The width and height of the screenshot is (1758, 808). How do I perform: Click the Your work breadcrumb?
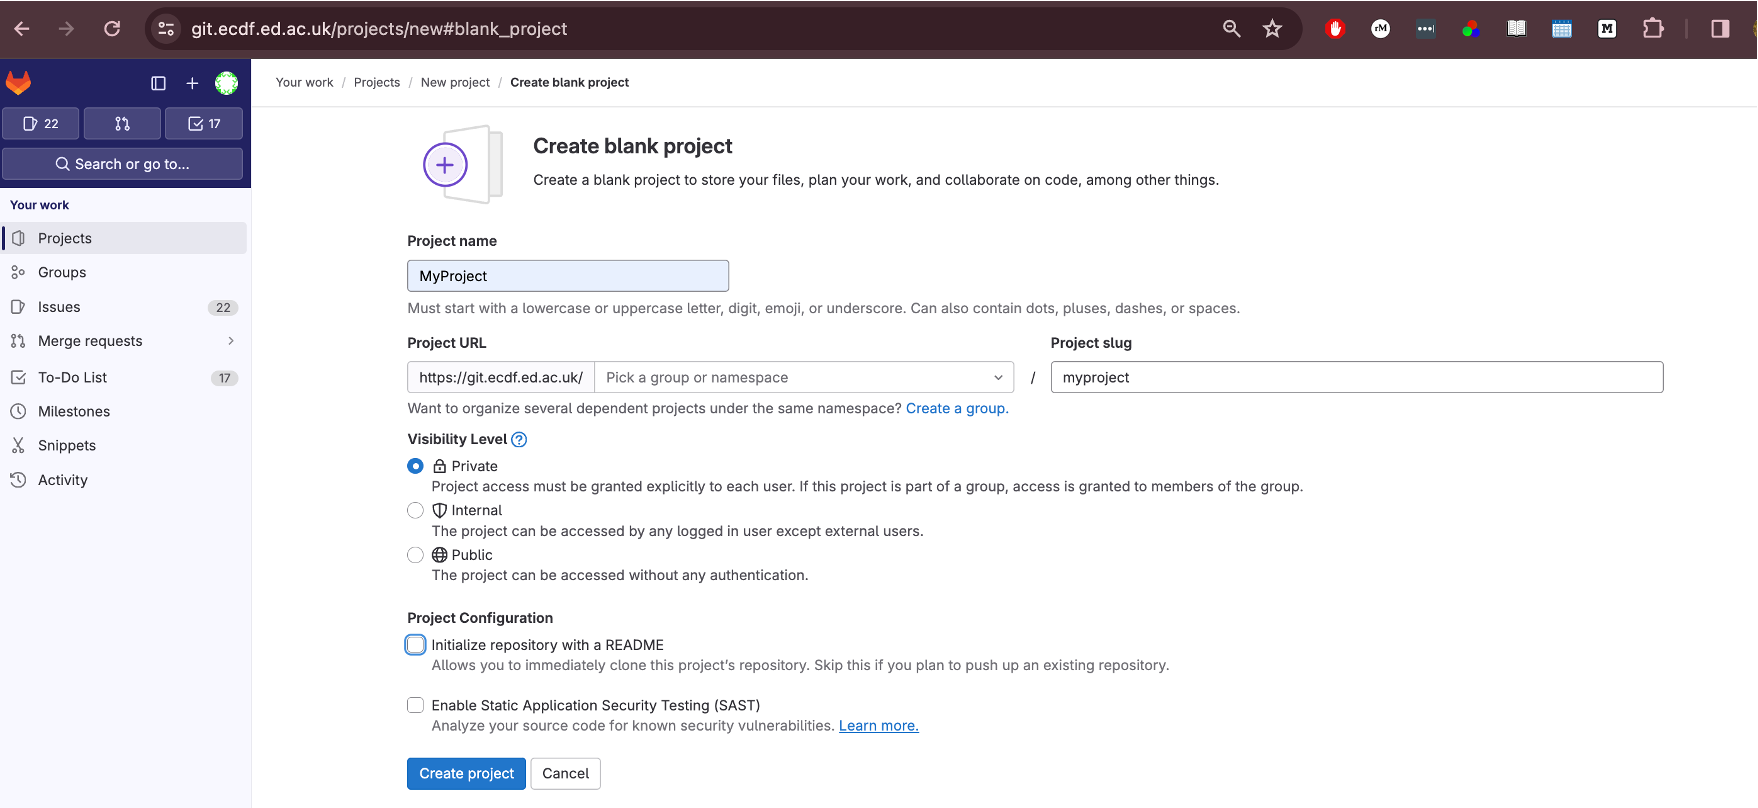pyautogui.click(x=304, y=83)
